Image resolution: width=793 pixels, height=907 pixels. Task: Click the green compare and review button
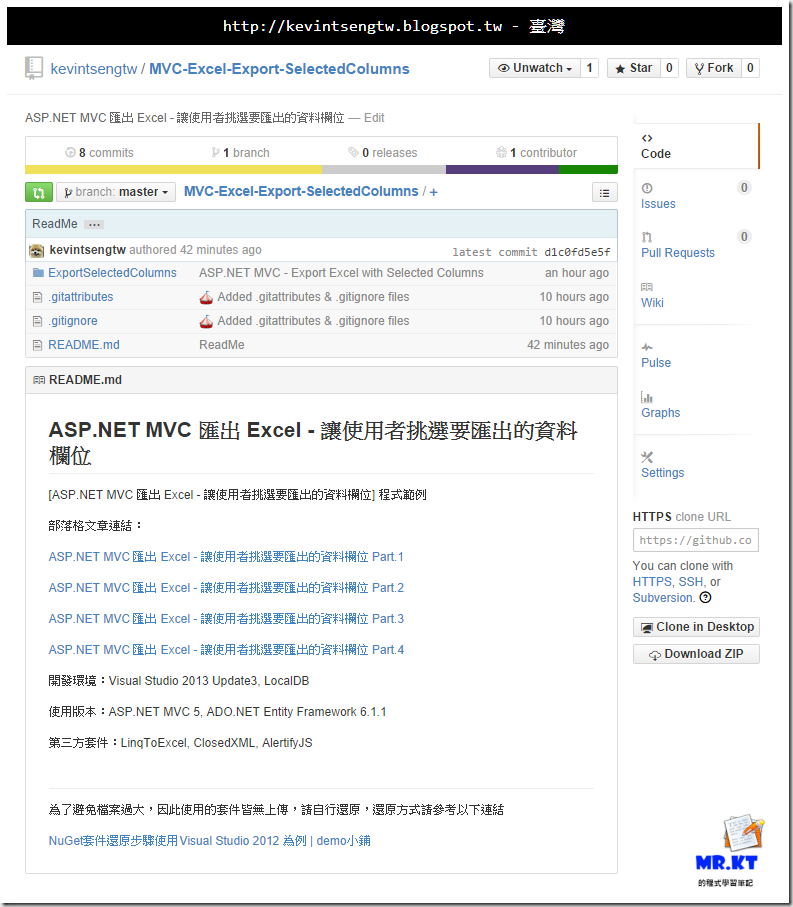pos(39,192)
